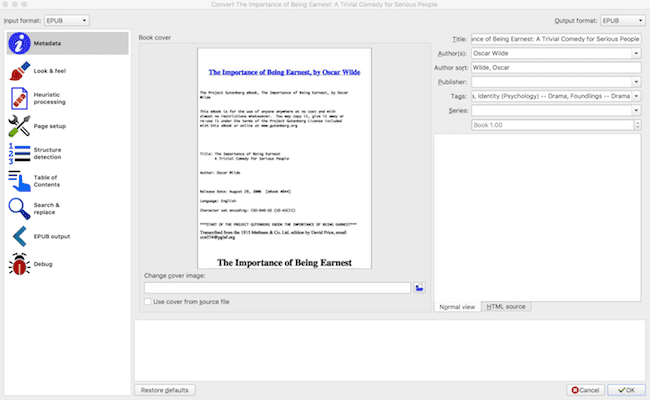This screenshot has width=650, height=400.
Task: Click the Tags text field
Action: tap(551, 96)
